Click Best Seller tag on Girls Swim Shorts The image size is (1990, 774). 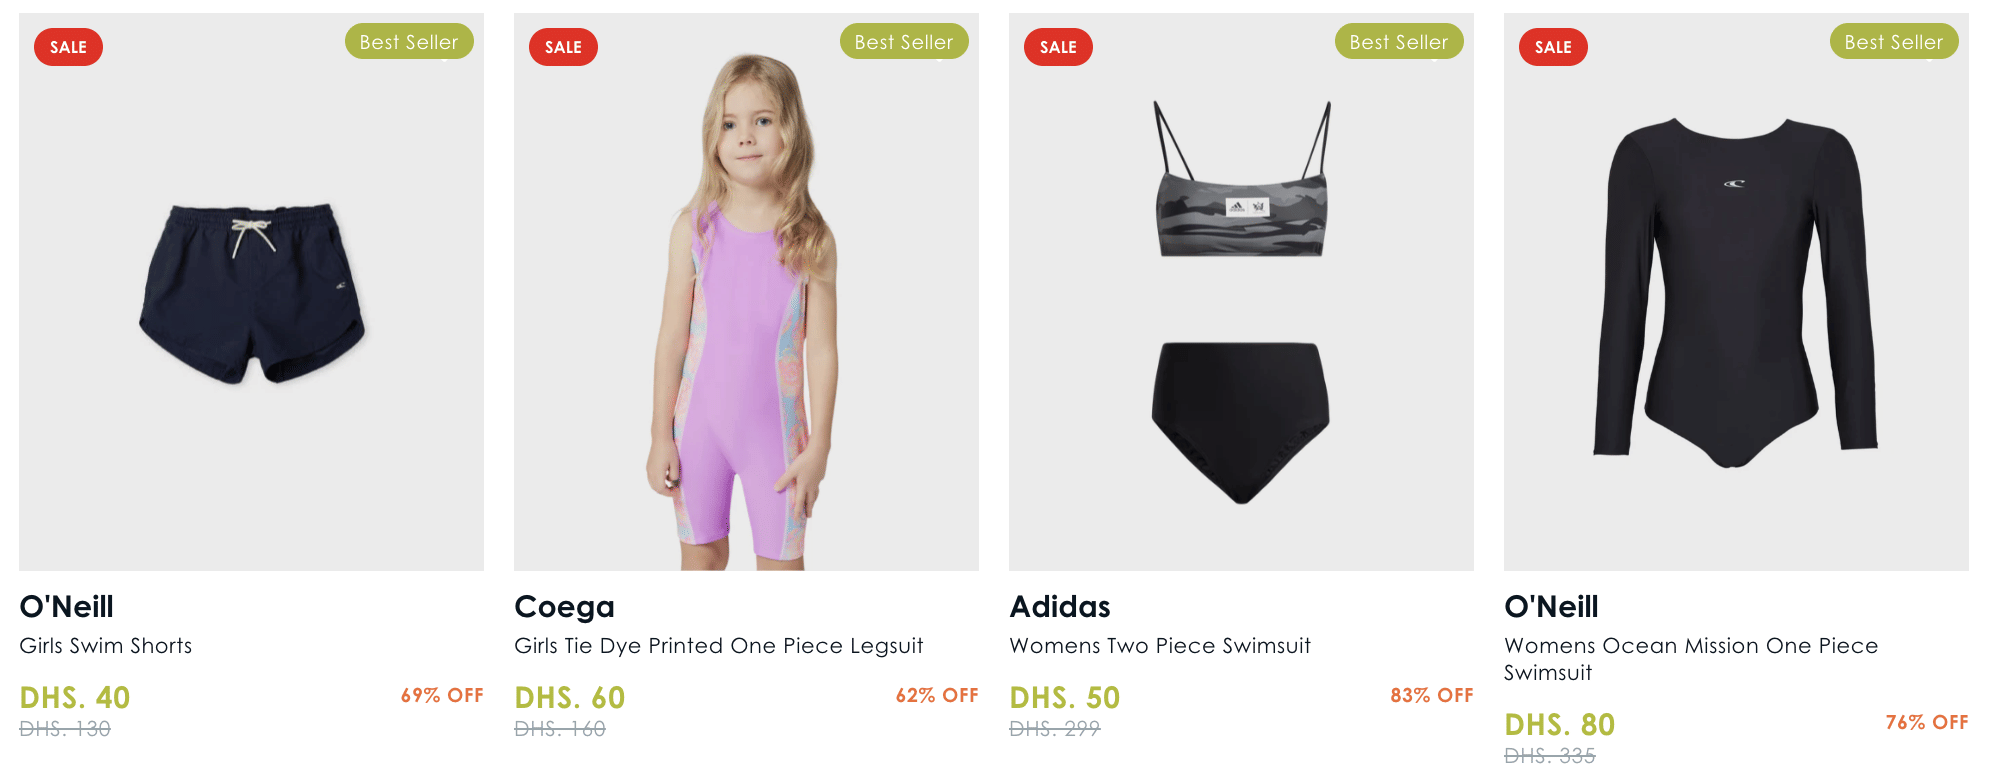[x=409, y=42]
